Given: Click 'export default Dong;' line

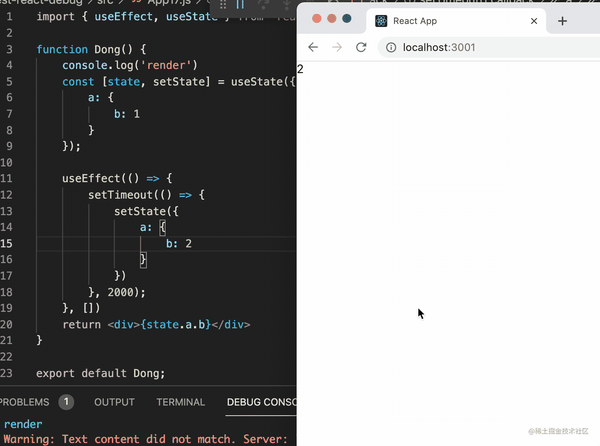Looking at the screenshot, I should (x=101, y=373).
